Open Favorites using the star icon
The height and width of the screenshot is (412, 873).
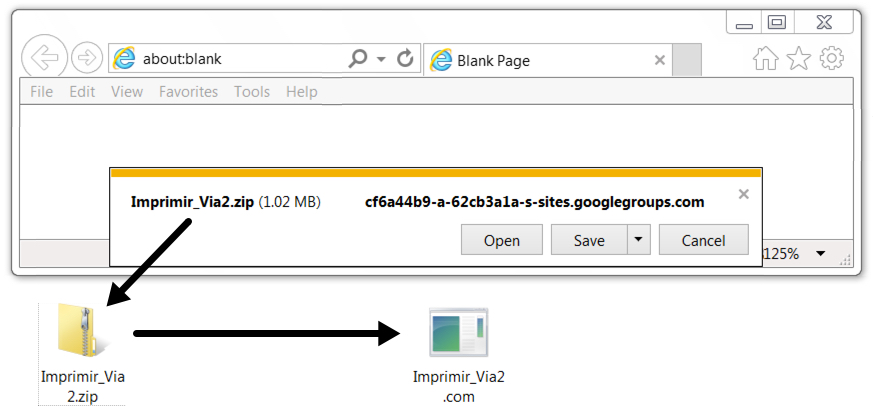799,58
